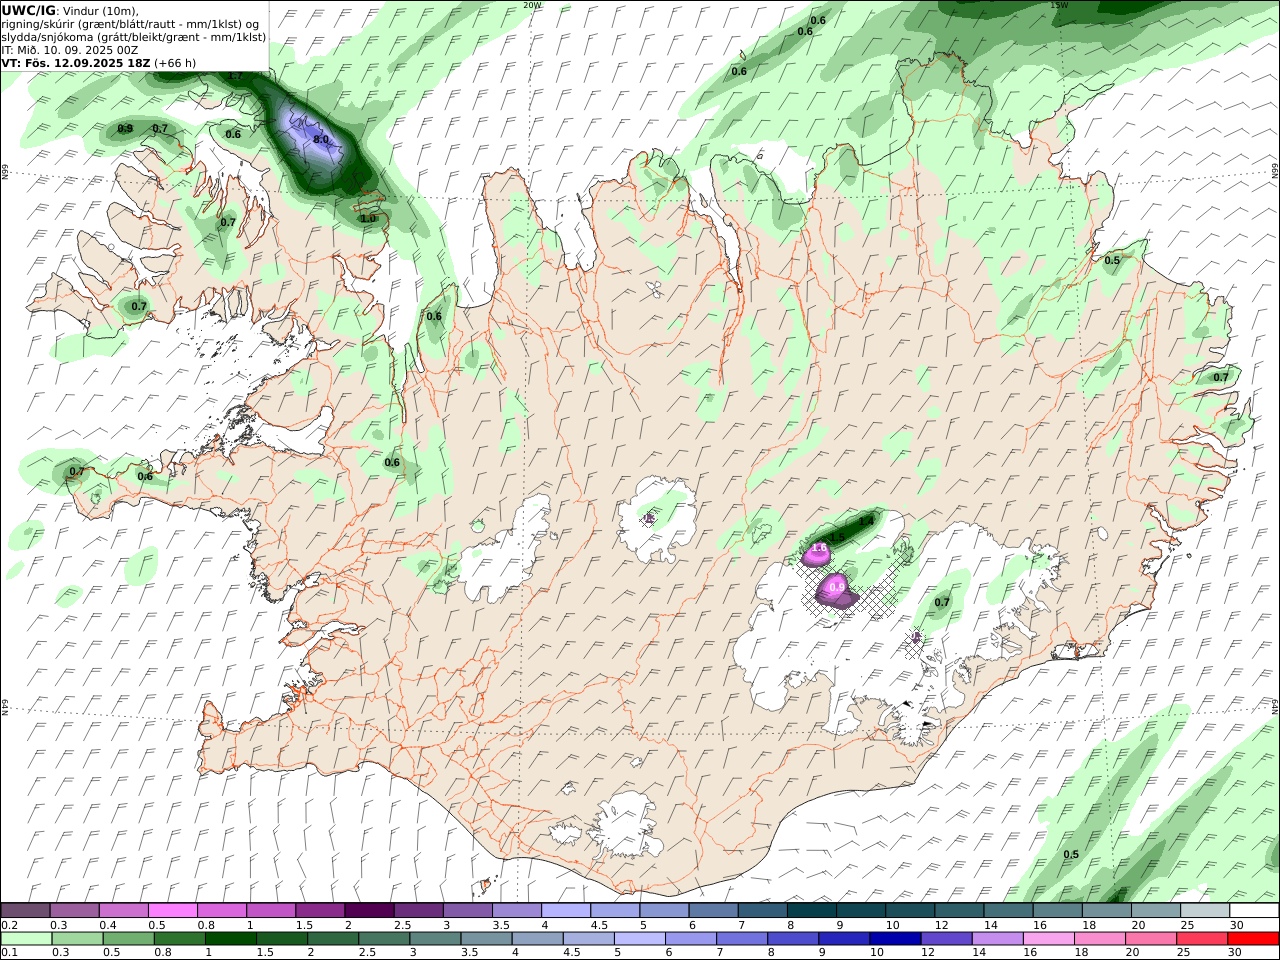Select rain scale swatch between 3 and 3.5
1280x960 pixels.
tap(435, 938)
